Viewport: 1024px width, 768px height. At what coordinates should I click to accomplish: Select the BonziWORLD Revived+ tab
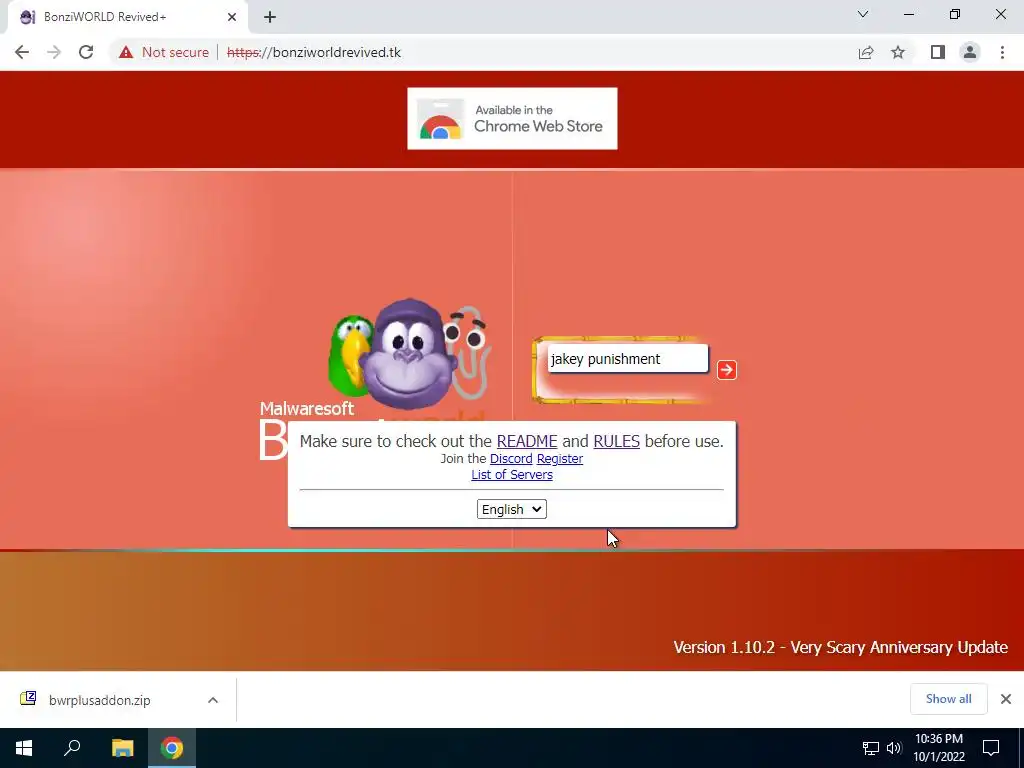[x=127, y=17]
